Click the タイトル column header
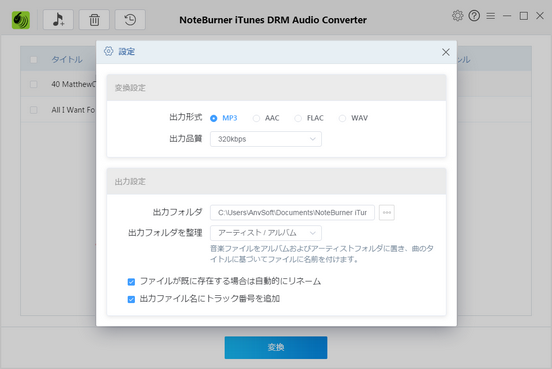Screen dimensions: 552x369 [x=67, y=60]
